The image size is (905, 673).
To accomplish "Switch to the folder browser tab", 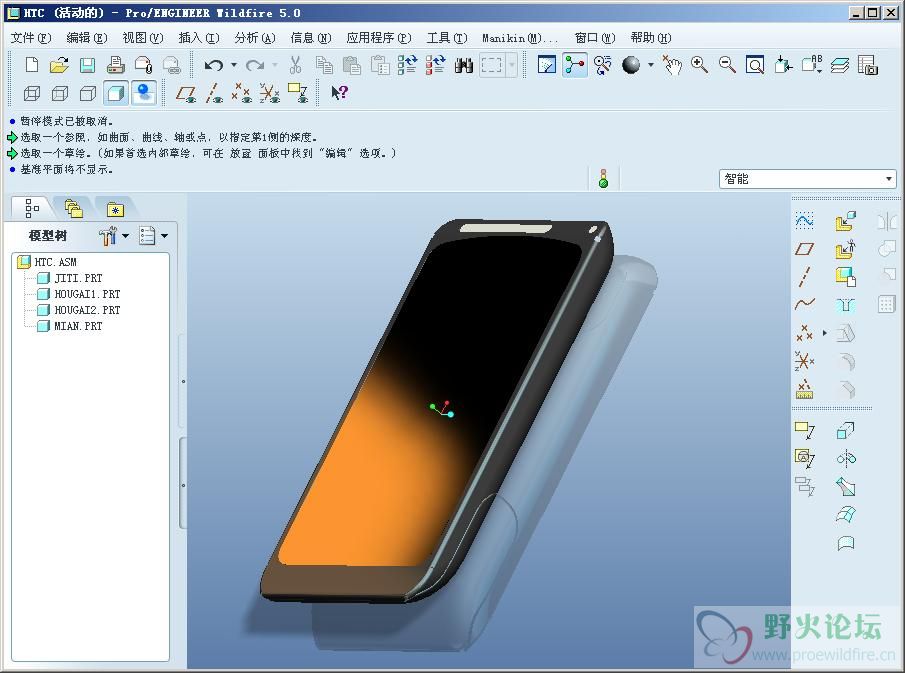I will [73, 208].
